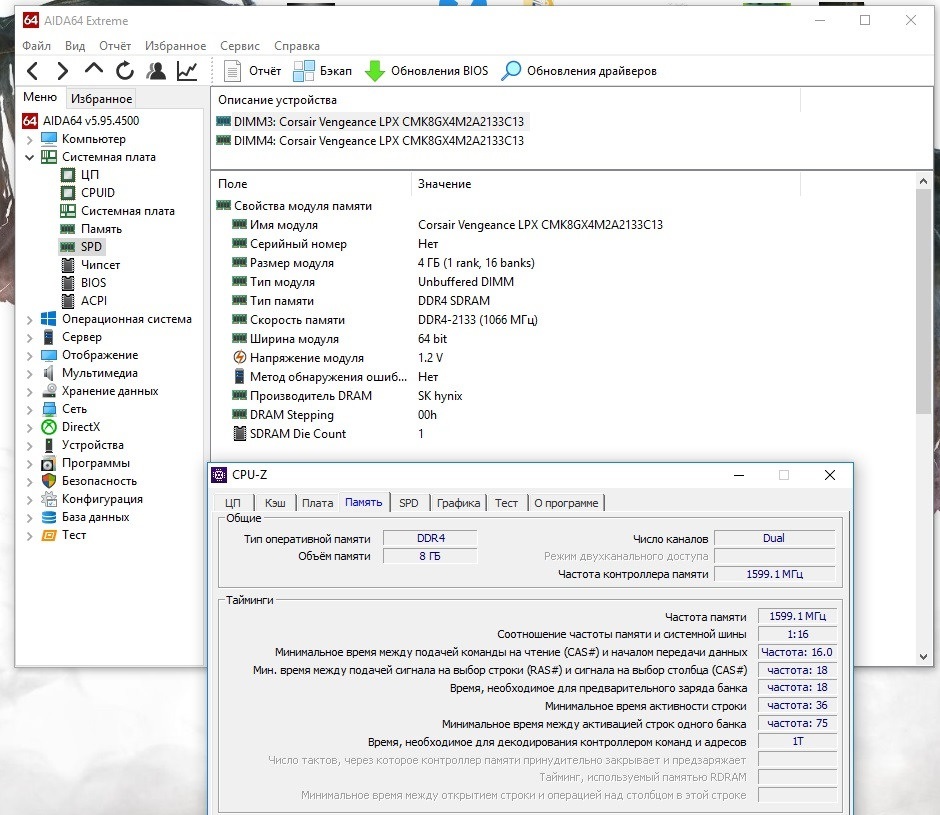Collapse the Системная плата tree node
The image size is (940, 815).
click(x=29, y=157)
